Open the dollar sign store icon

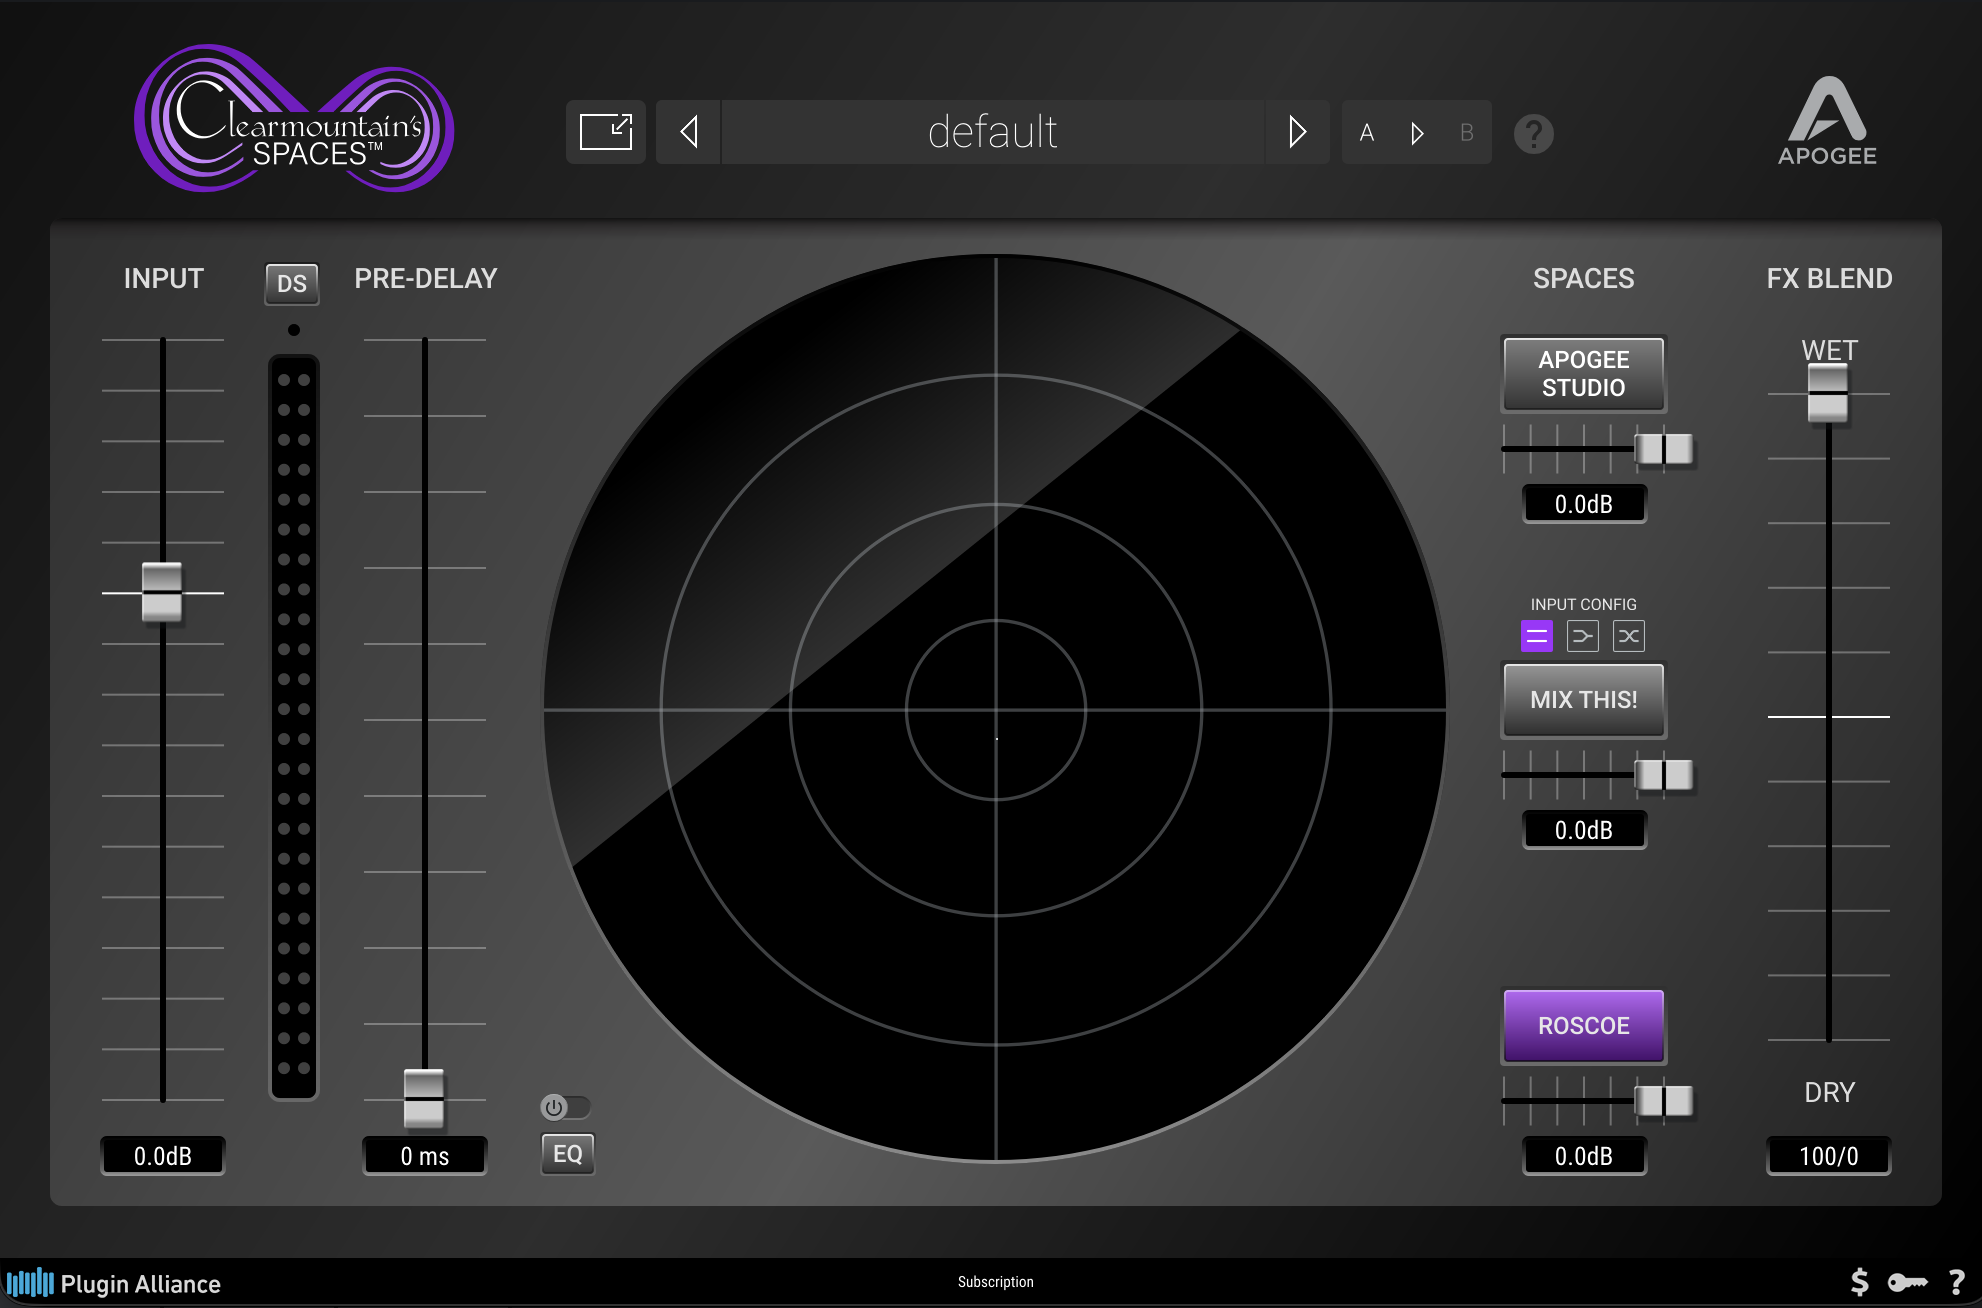coord(1860,1282)
